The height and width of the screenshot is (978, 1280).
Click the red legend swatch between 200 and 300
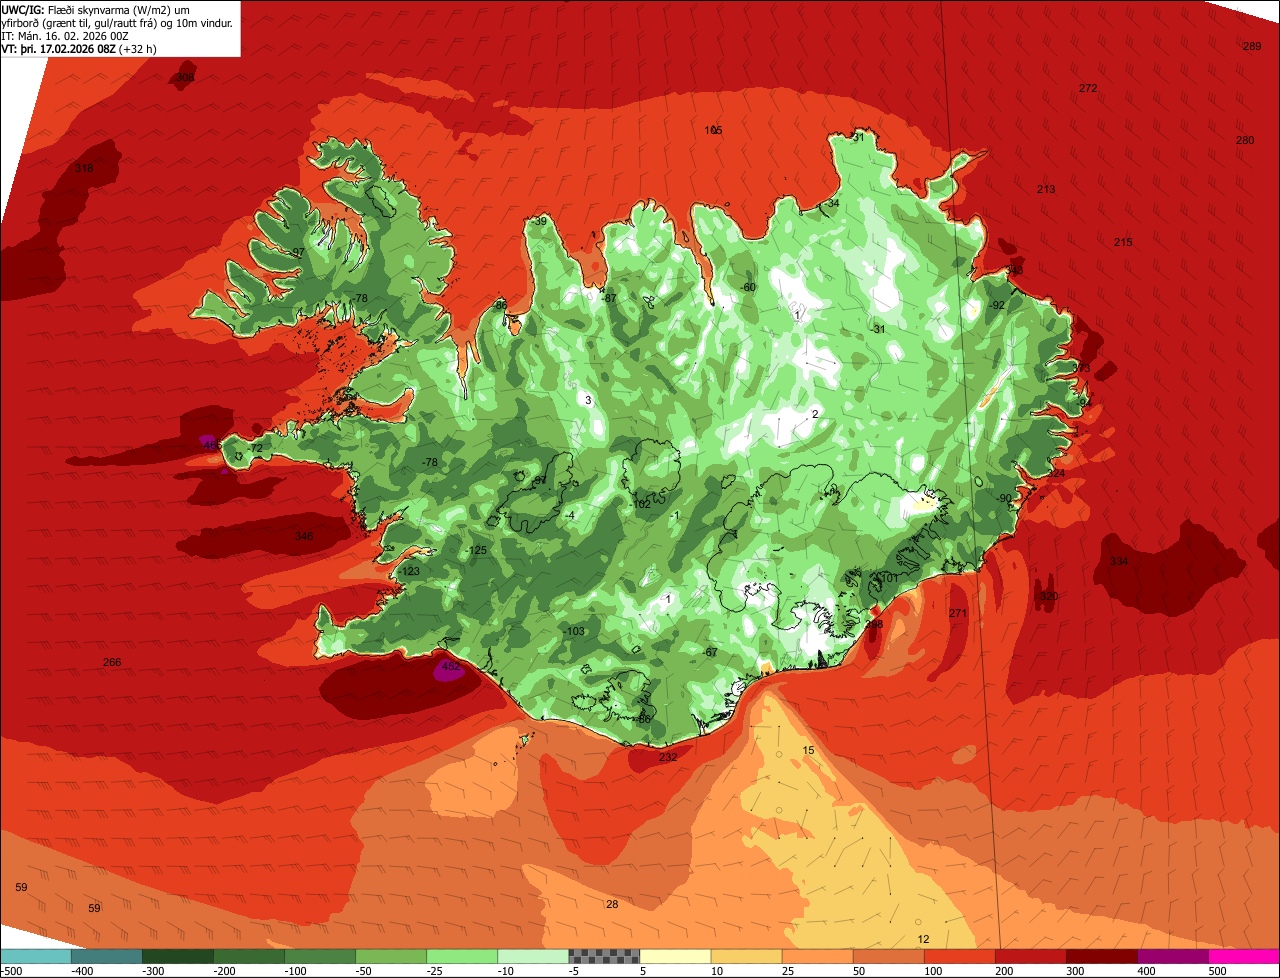tap(1030, 956)
